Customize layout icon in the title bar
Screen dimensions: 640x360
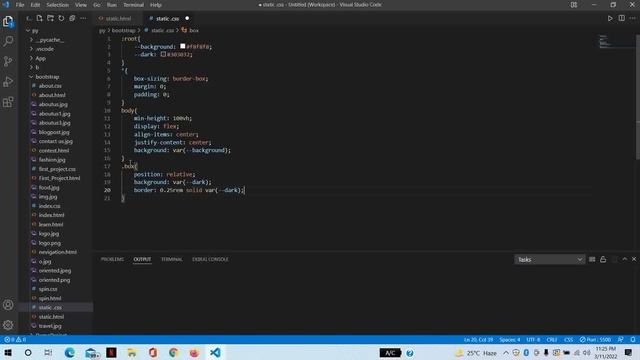pos(573,5)
